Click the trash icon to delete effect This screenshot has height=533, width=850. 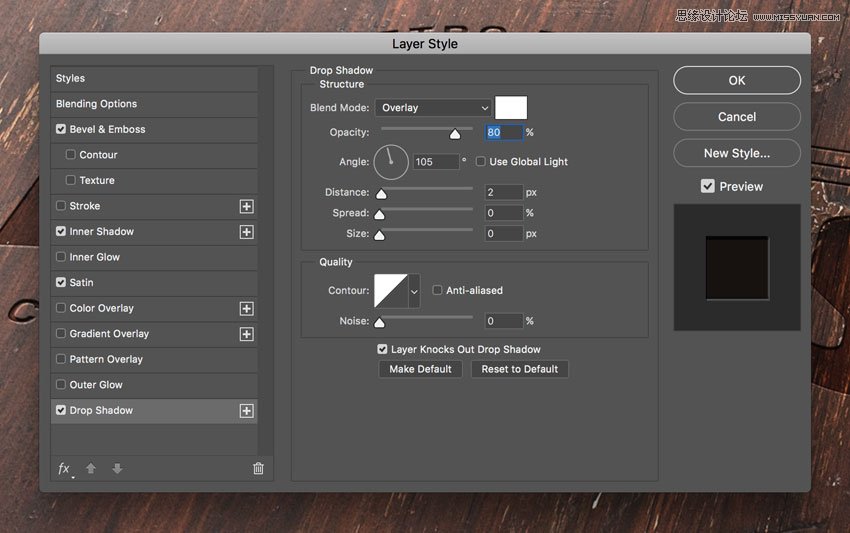point(258,468)
